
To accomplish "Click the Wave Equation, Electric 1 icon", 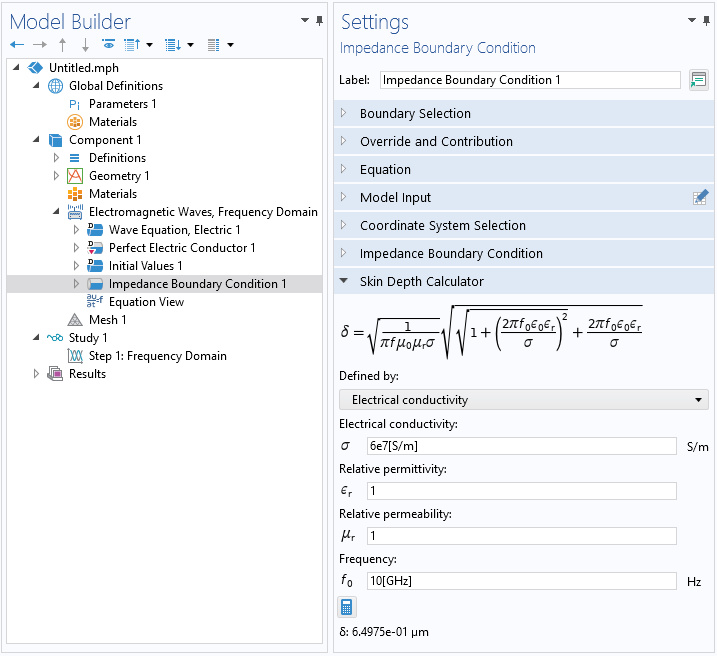I will tap(95, 230).
